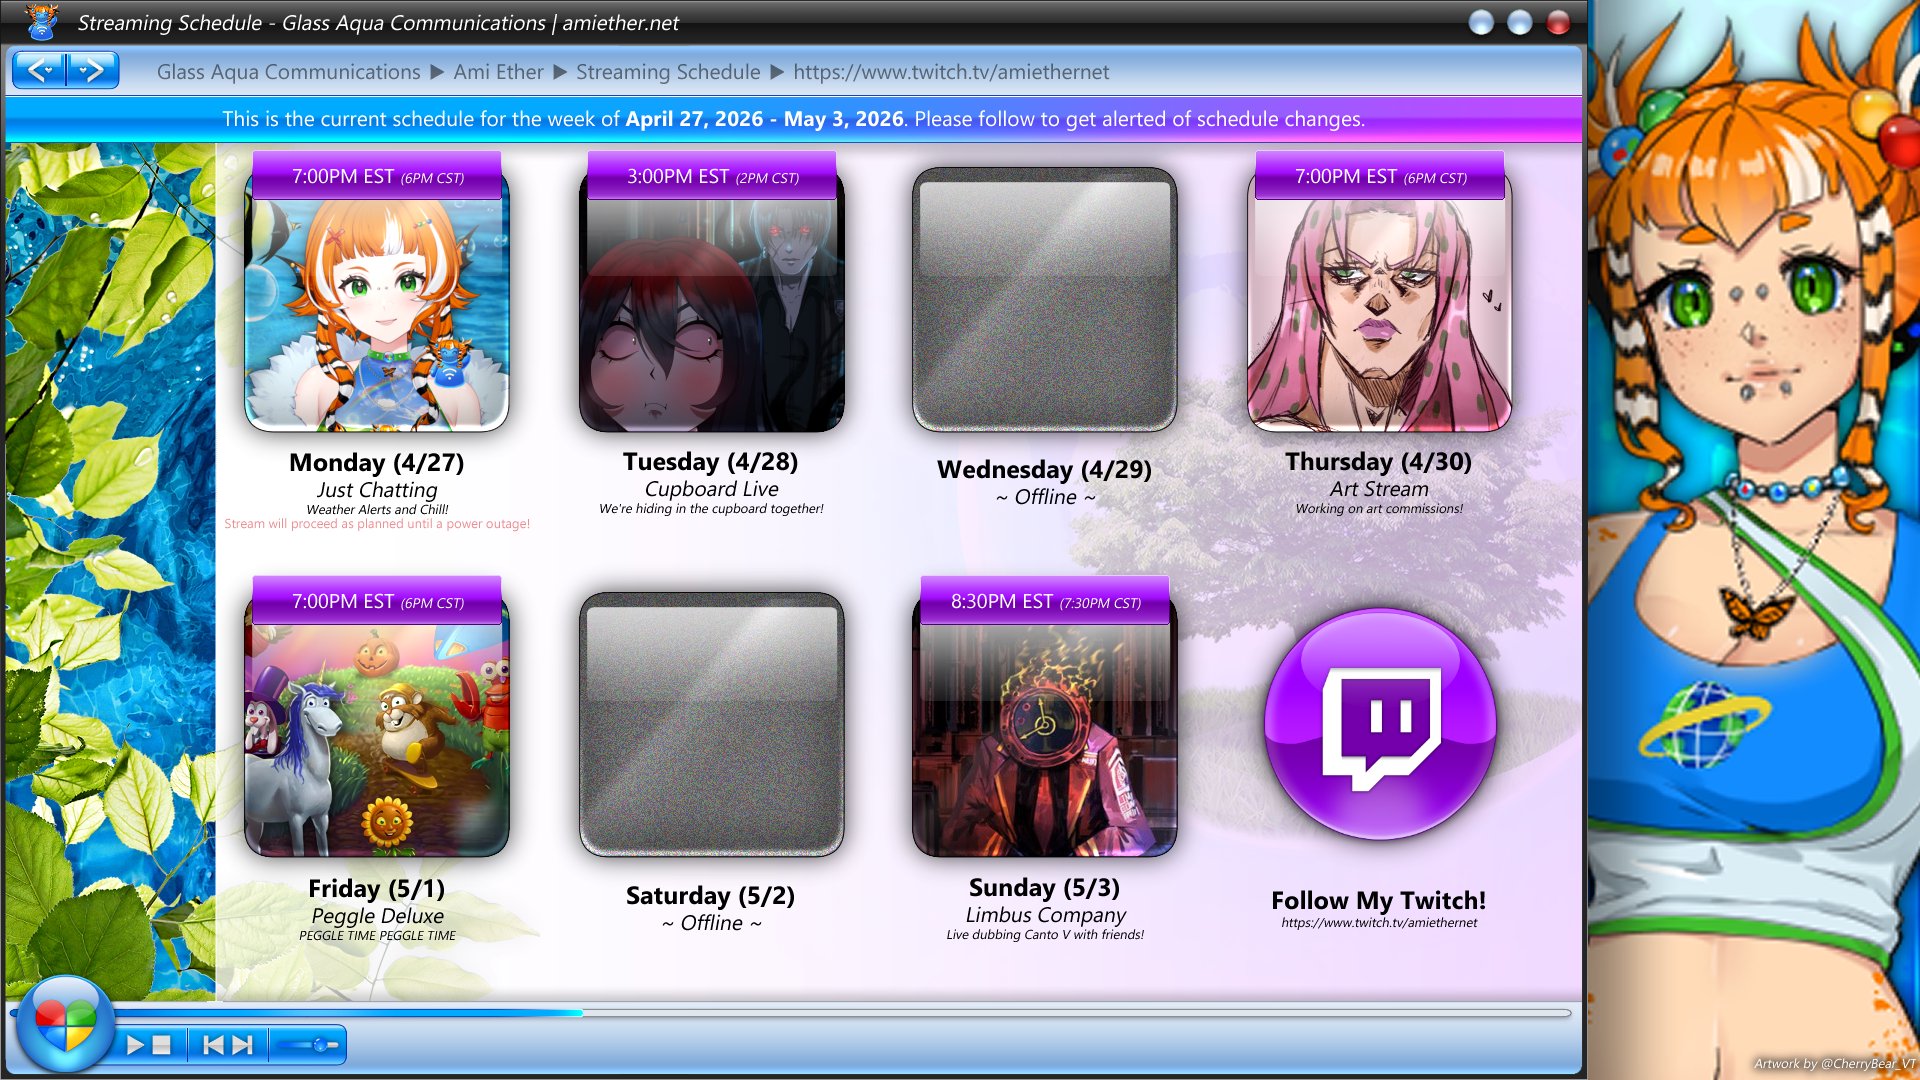Click the red orb close button
The width and height of the screenshot is (1920, 1080).
click(x=1558, y=22)
